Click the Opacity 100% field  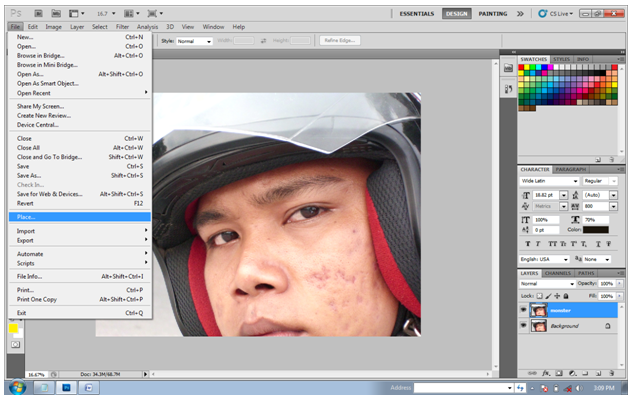coord(607,284)
